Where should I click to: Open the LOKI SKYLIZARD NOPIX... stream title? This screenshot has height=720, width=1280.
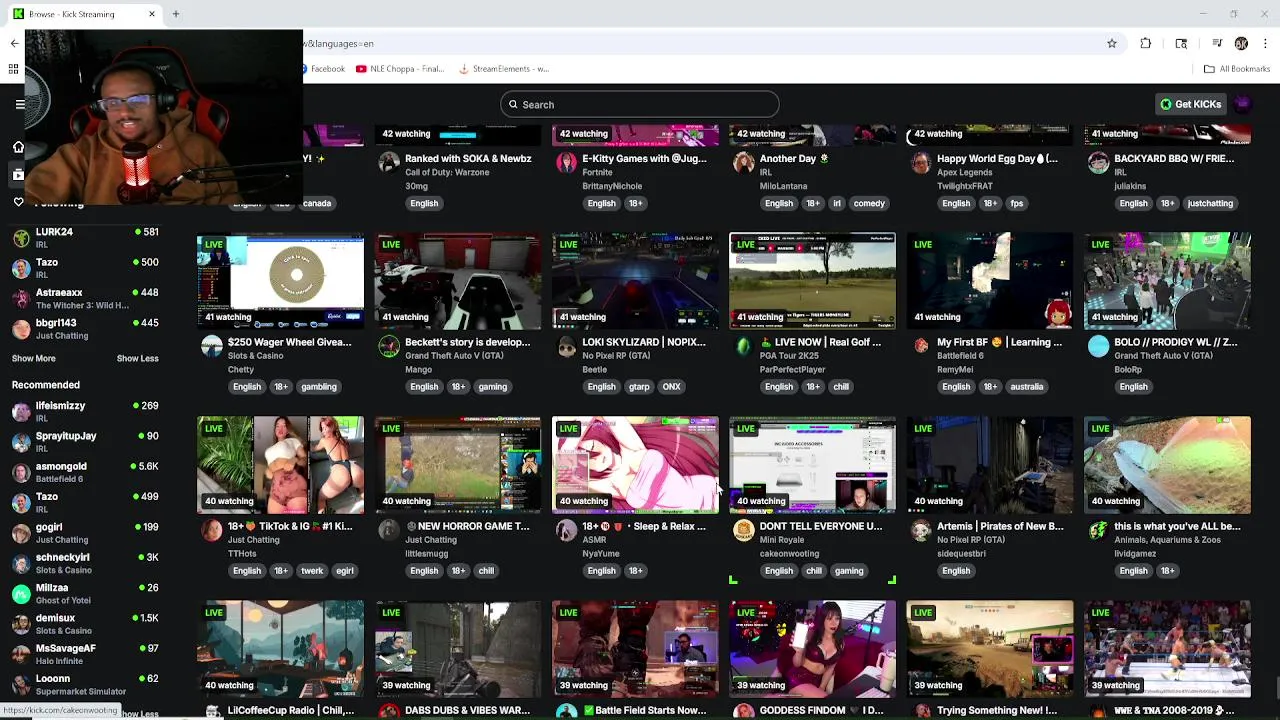coord(643,342)
